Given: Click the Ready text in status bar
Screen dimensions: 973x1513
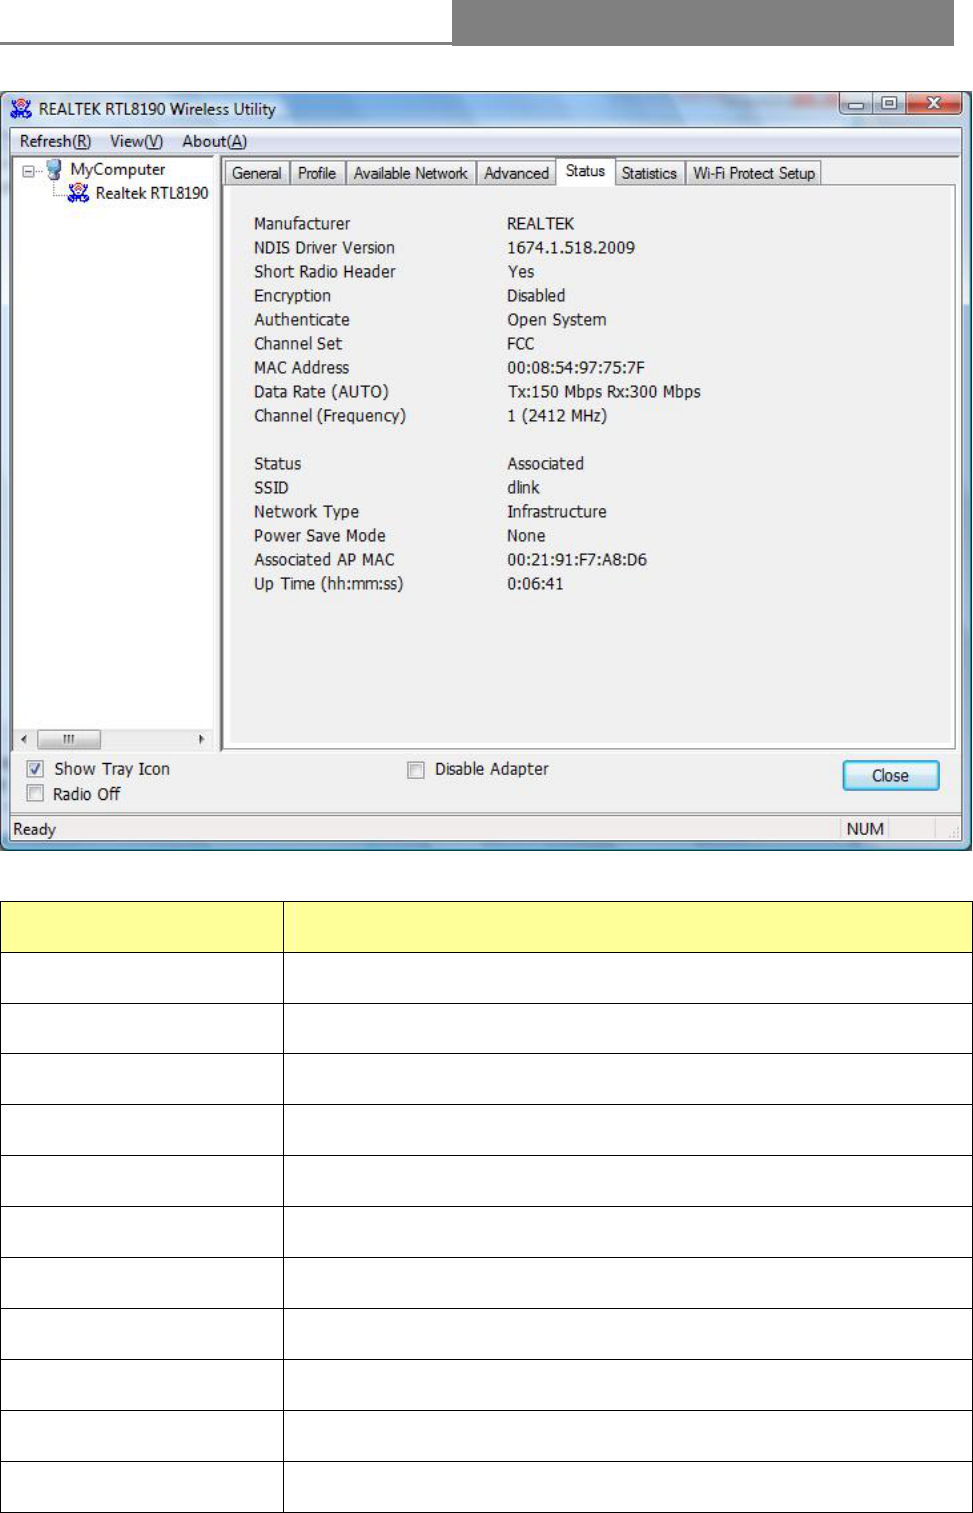Looking at the screenshot, I should 35,829.
